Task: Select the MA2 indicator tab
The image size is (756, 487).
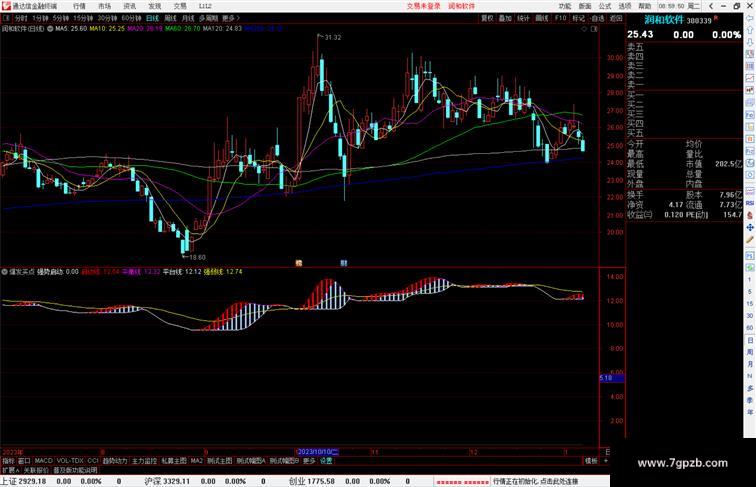Action: pyautogui.click(x=197, y=461)
